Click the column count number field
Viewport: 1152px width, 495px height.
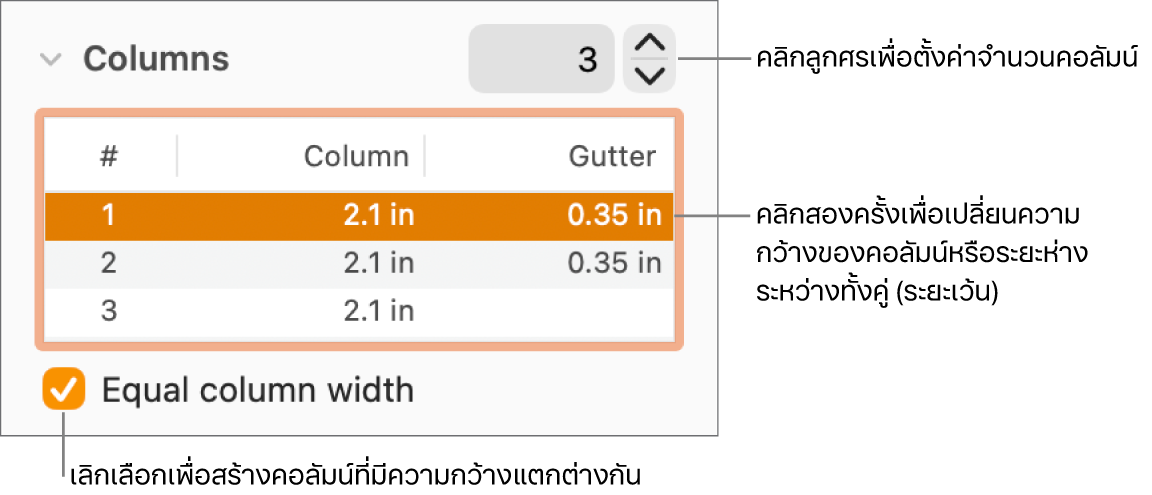[541, 59]
